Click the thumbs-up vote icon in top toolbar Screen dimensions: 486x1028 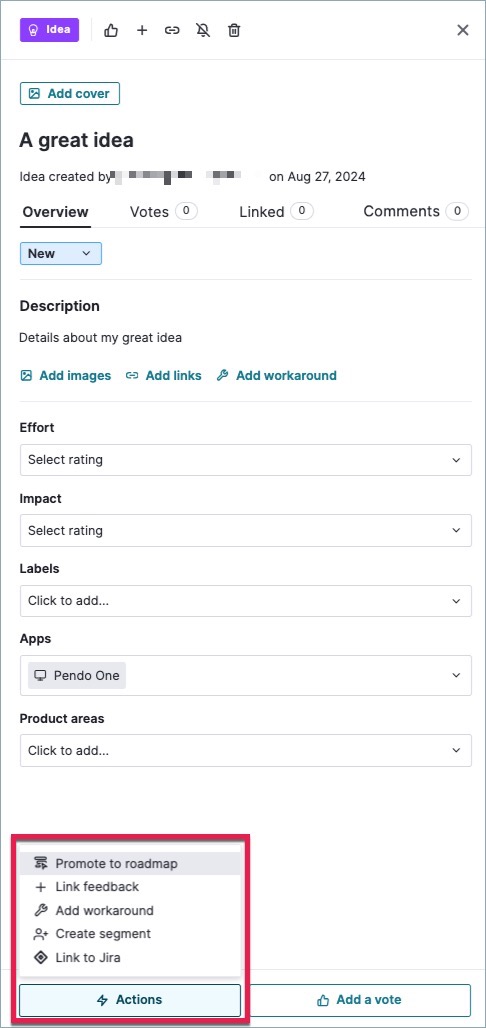click(111, 30)
